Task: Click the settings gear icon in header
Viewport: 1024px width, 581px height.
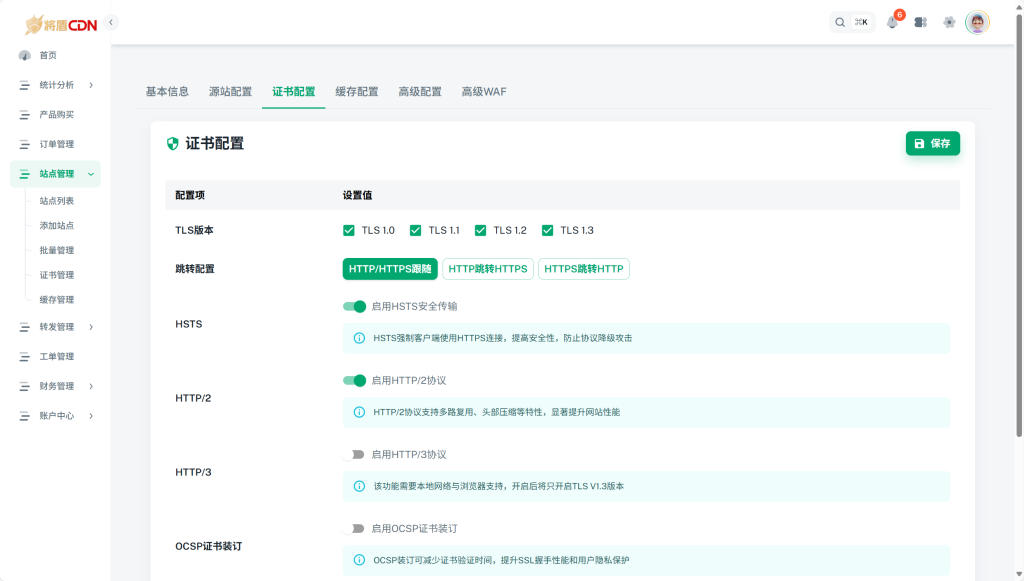Action: tap(949, 21)
